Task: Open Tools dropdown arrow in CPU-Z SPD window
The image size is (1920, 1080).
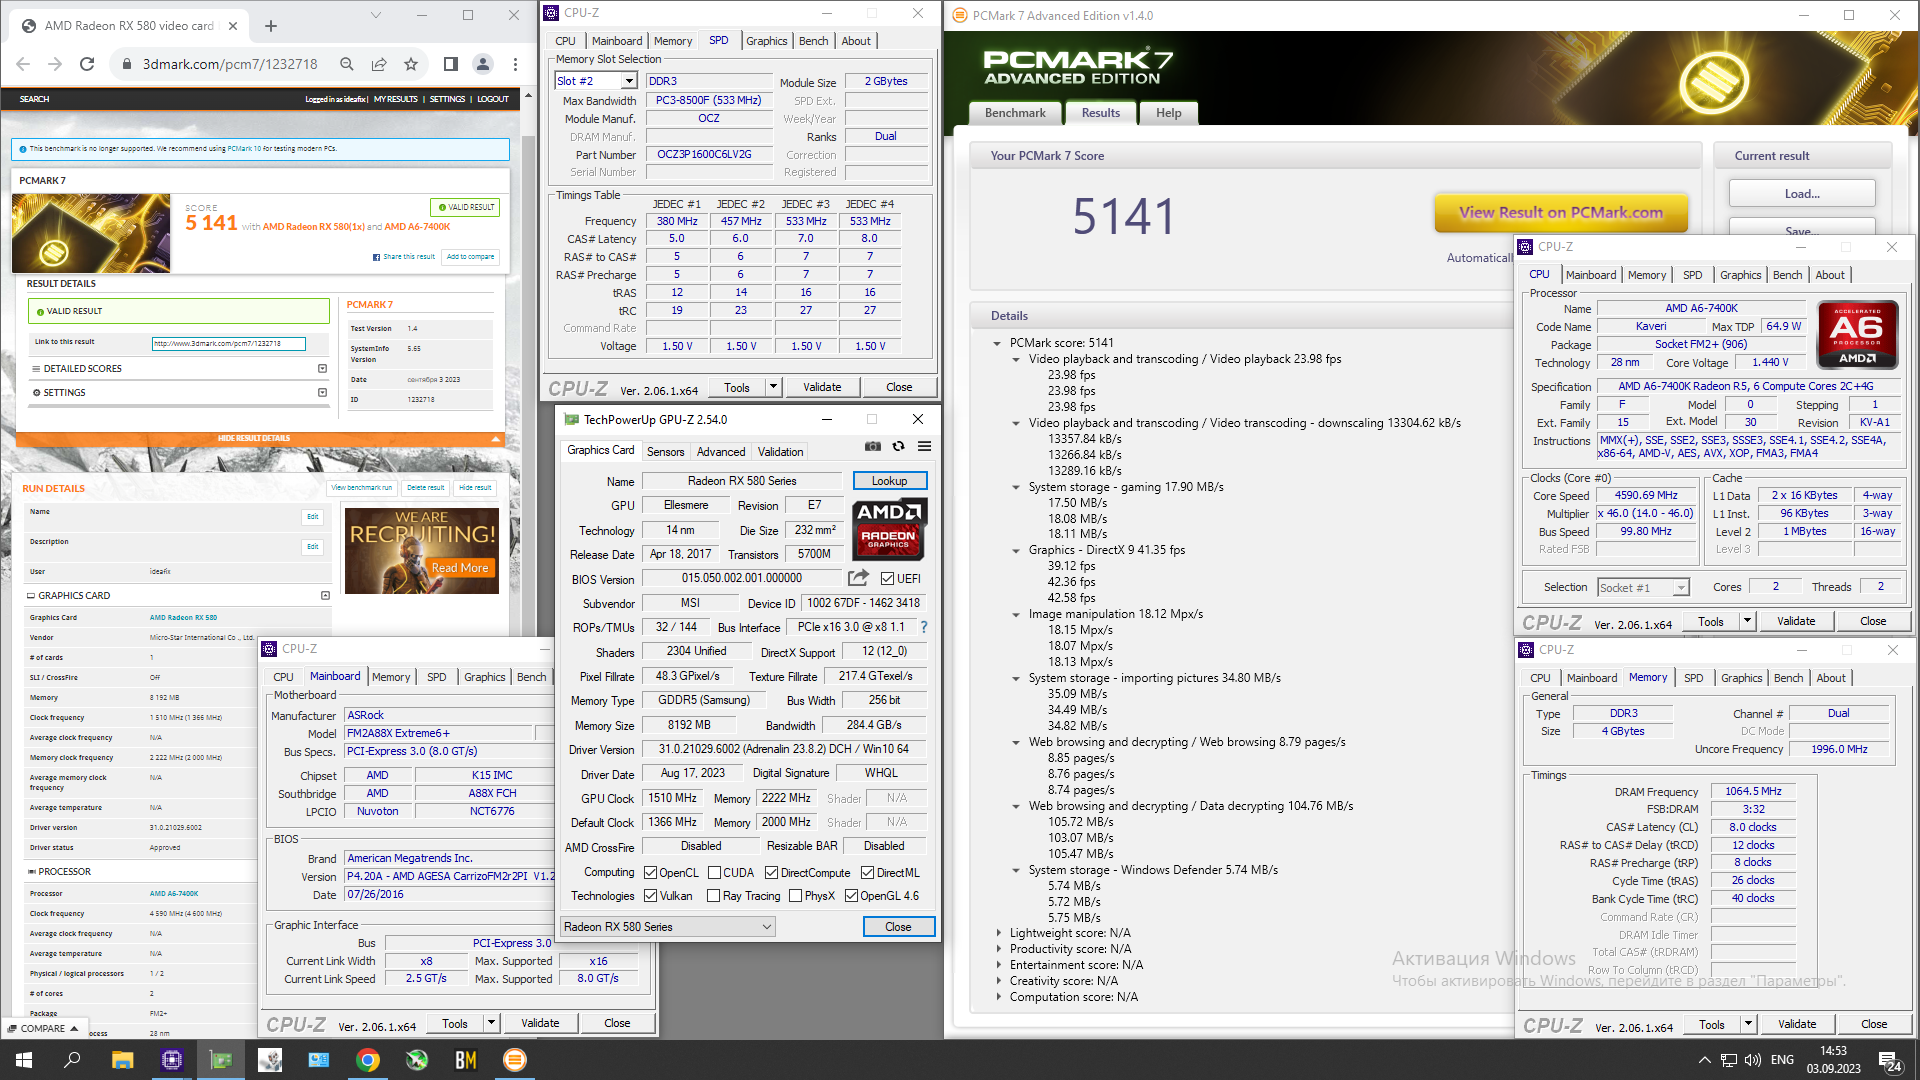Action: 773,387
